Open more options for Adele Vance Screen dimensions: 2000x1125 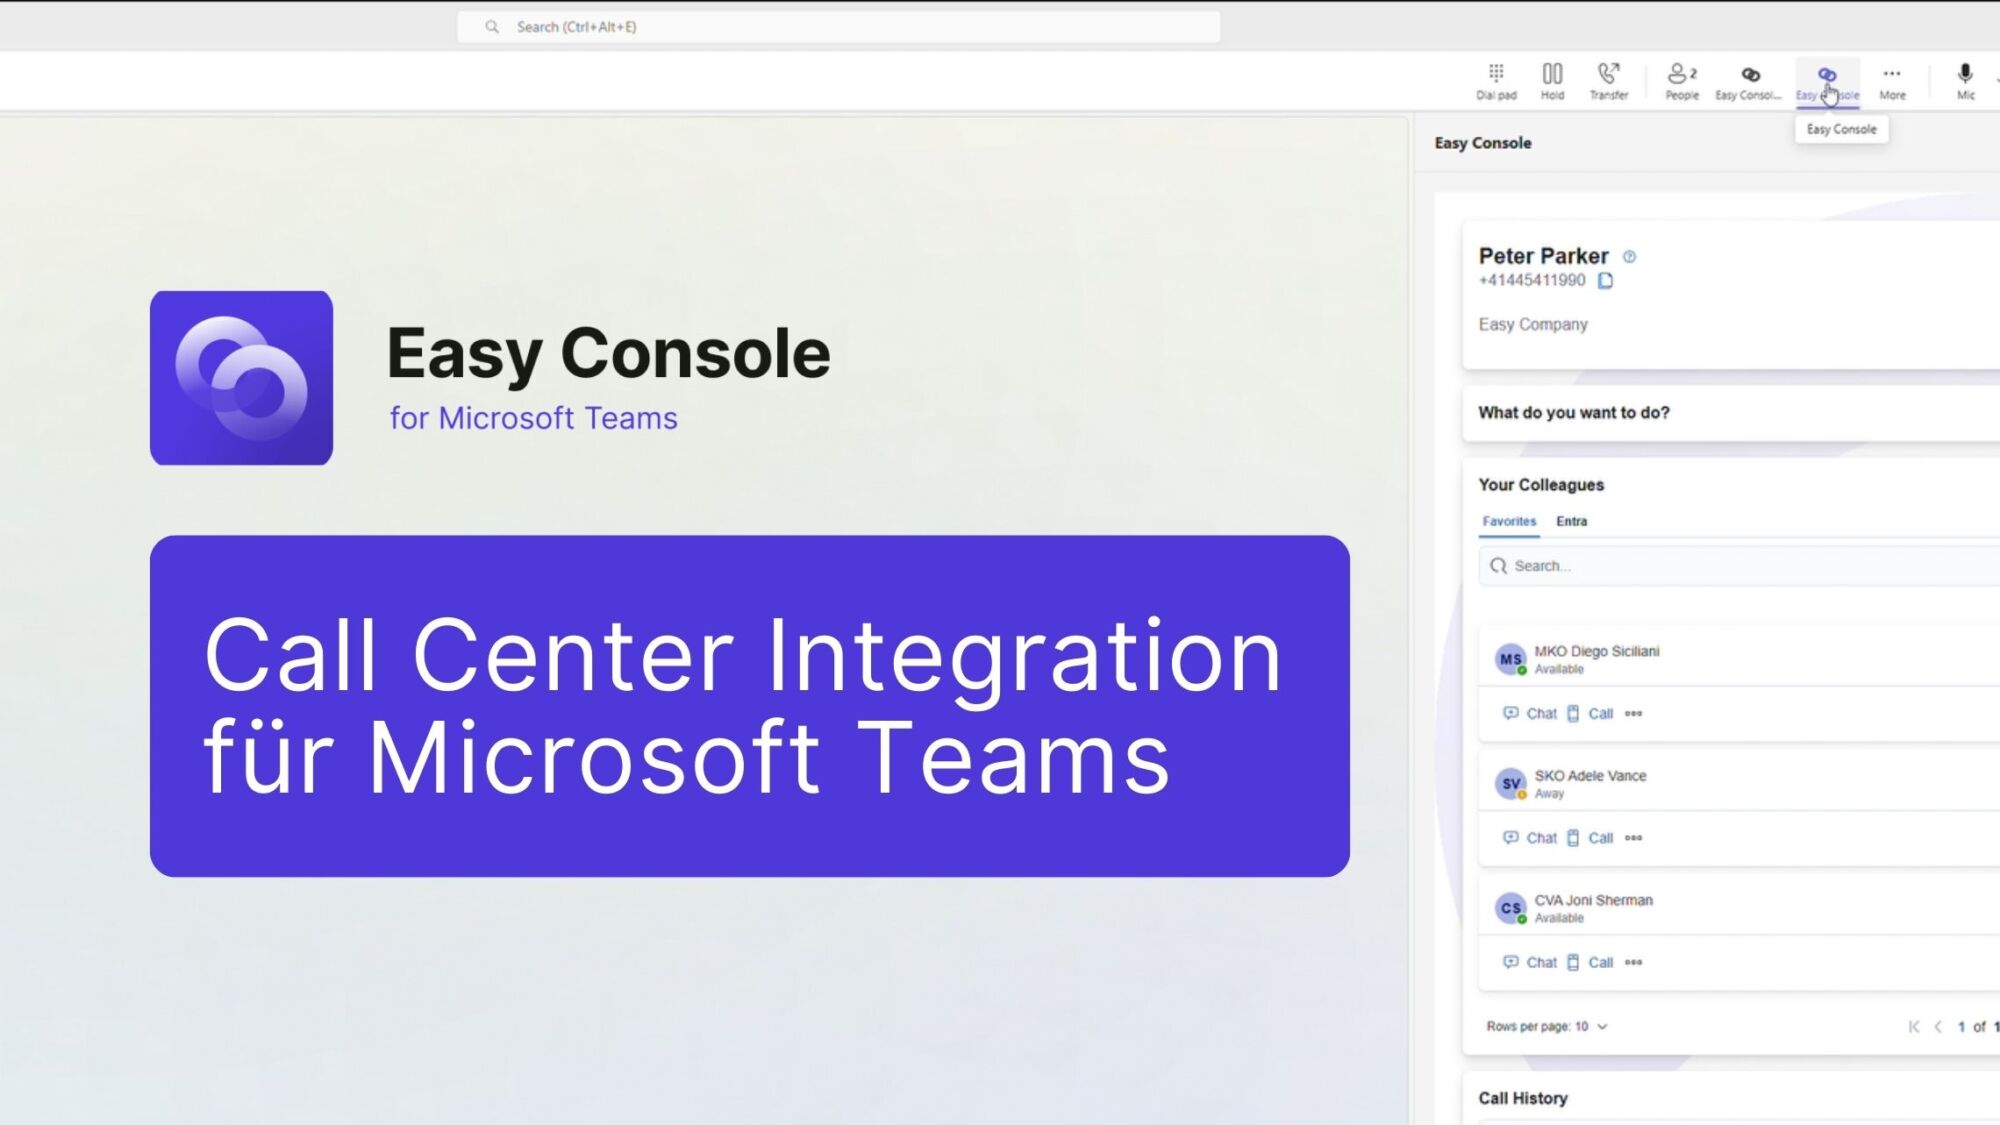tap(1634, 838)
